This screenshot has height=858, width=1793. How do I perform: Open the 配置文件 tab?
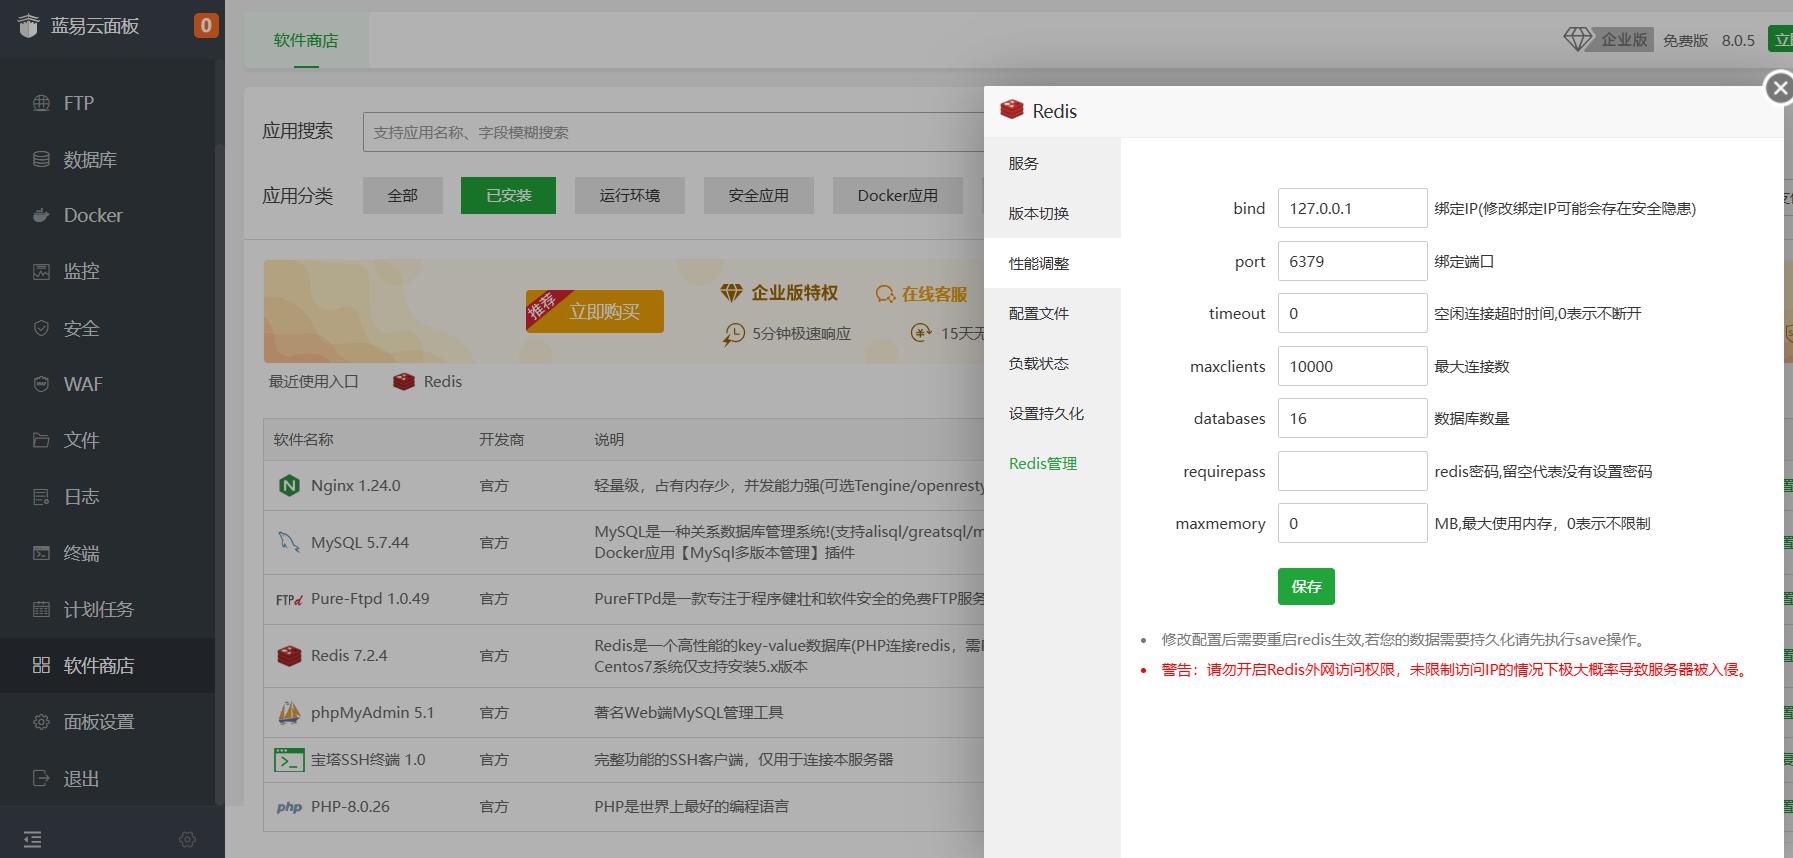pos(1052,313)
